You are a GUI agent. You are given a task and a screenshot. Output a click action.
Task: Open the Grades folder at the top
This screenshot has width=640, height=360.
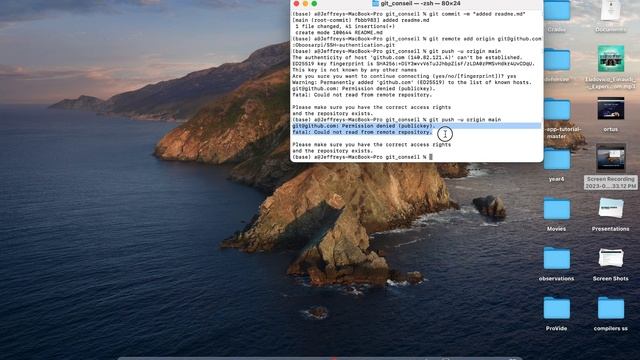tap(556, 11)
